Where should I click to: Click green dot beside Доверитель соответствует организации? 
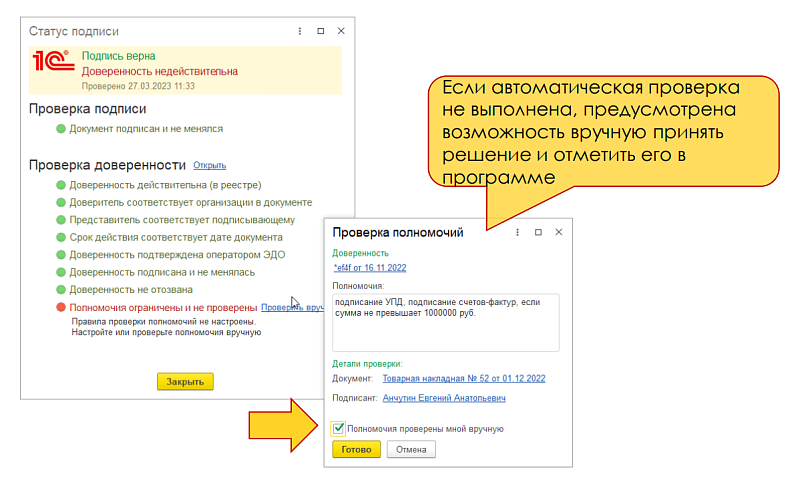click(61, 202)
